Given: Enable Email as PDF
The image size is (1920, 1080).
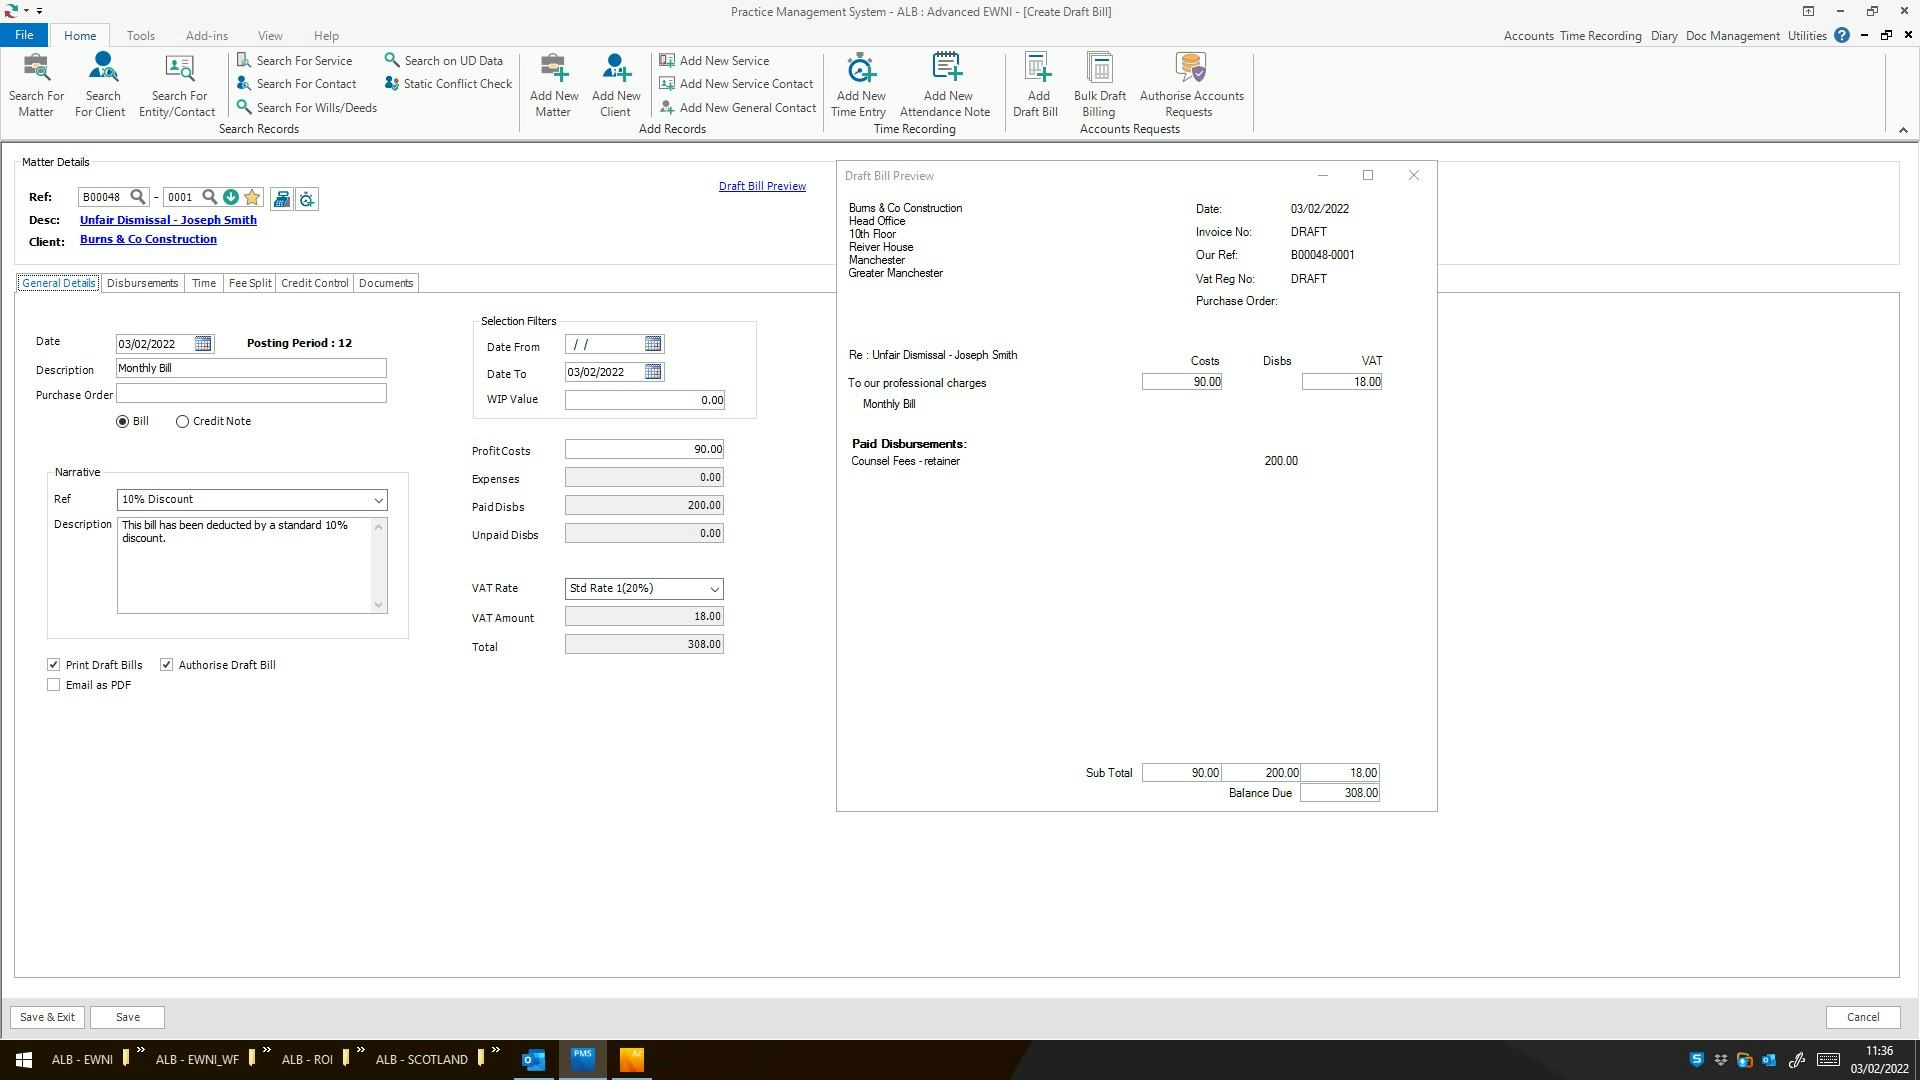Looking at the screenshot, I should click(x=54, y=684).
